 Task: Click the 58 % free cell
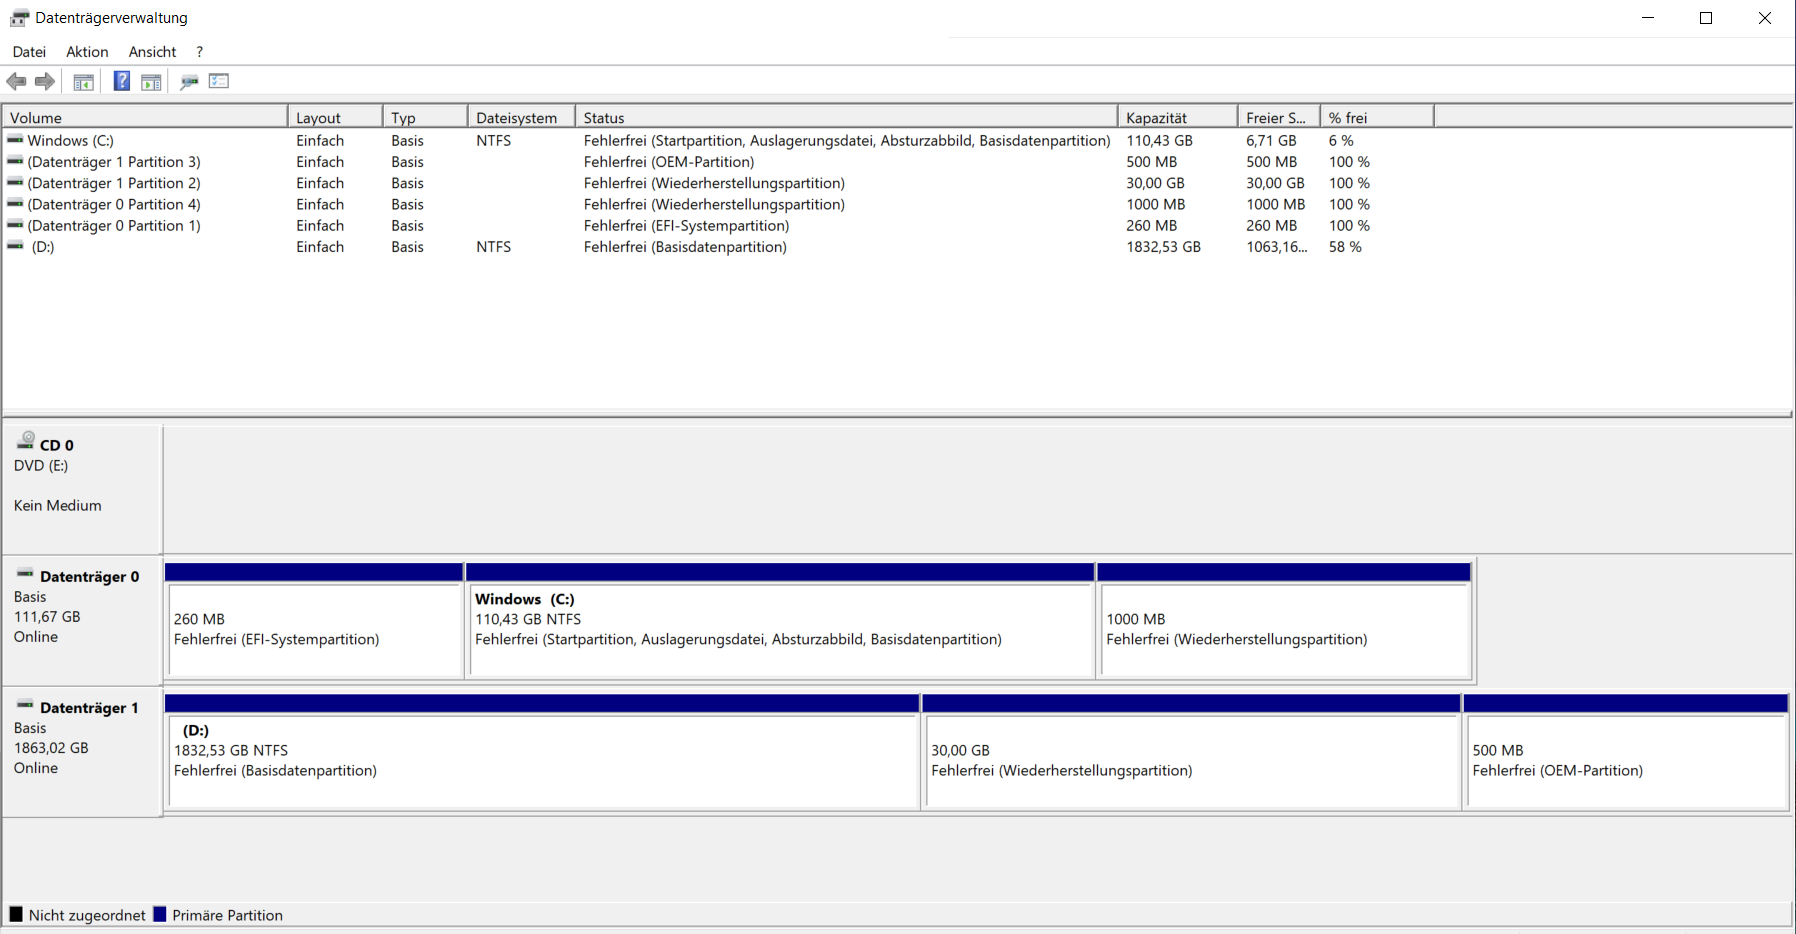point(1345,246)
